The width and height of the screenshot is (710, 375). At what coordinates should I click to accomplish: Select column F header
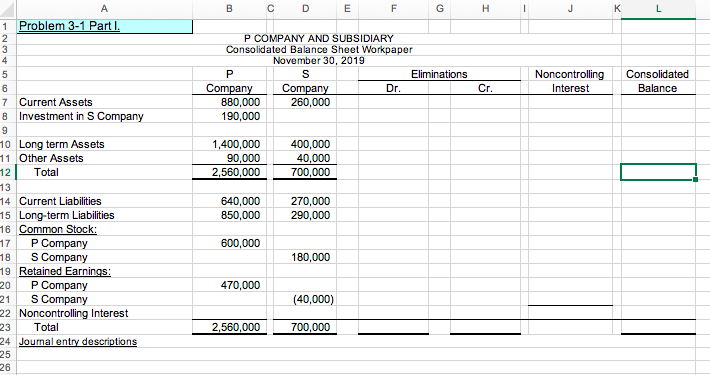point(393,9)
